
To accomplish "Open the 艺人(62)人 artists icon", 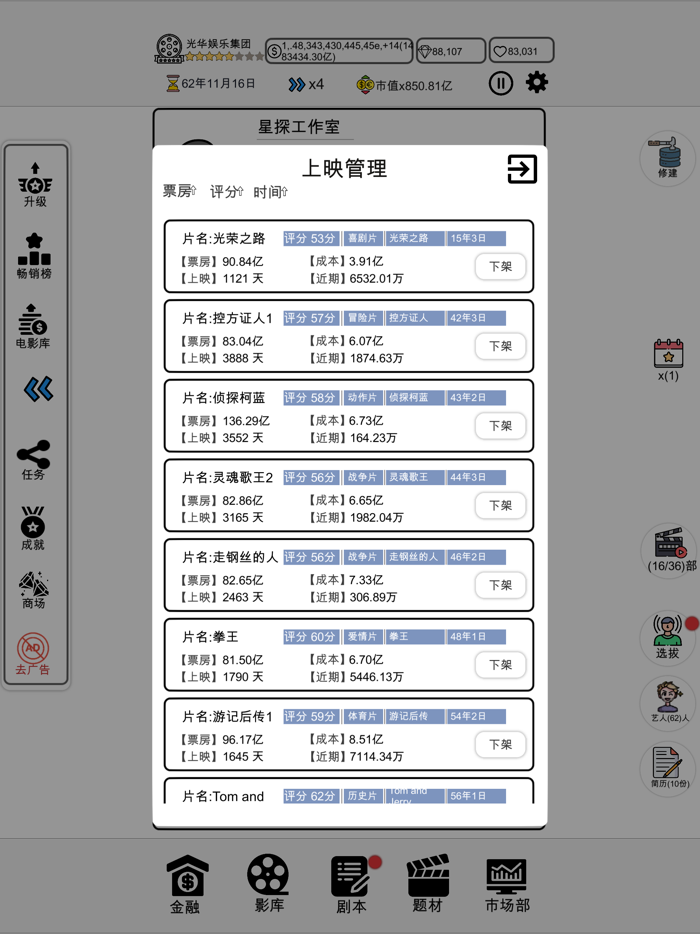I will coord(669,703).
